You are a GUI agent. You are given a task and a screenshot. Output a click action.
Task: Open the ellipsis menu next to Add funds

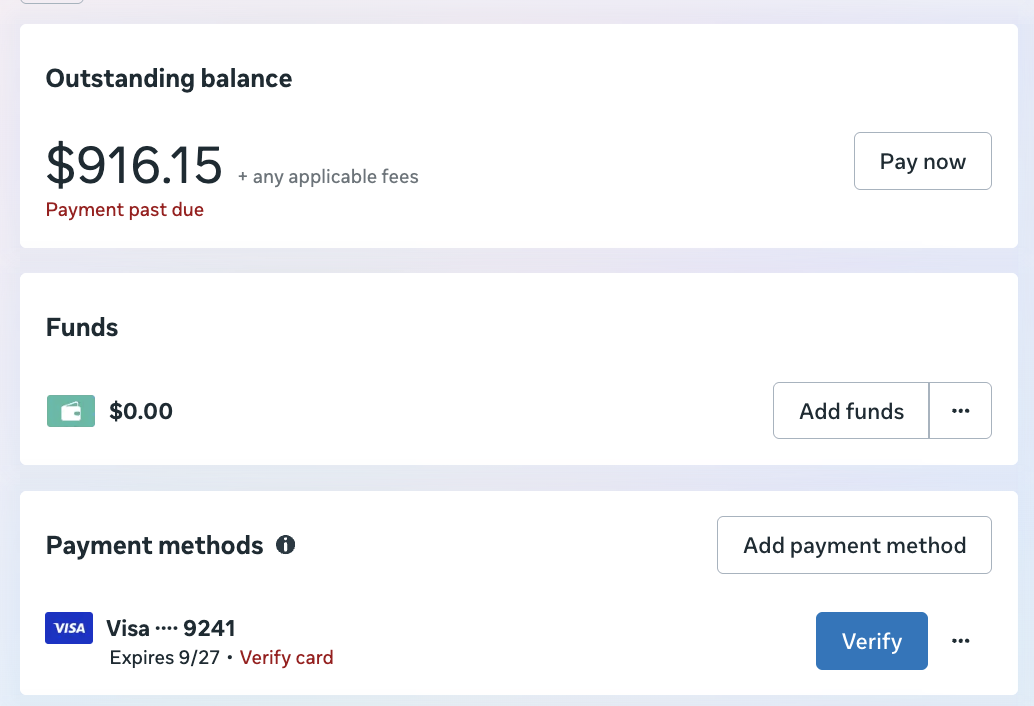tap(960, 410)
